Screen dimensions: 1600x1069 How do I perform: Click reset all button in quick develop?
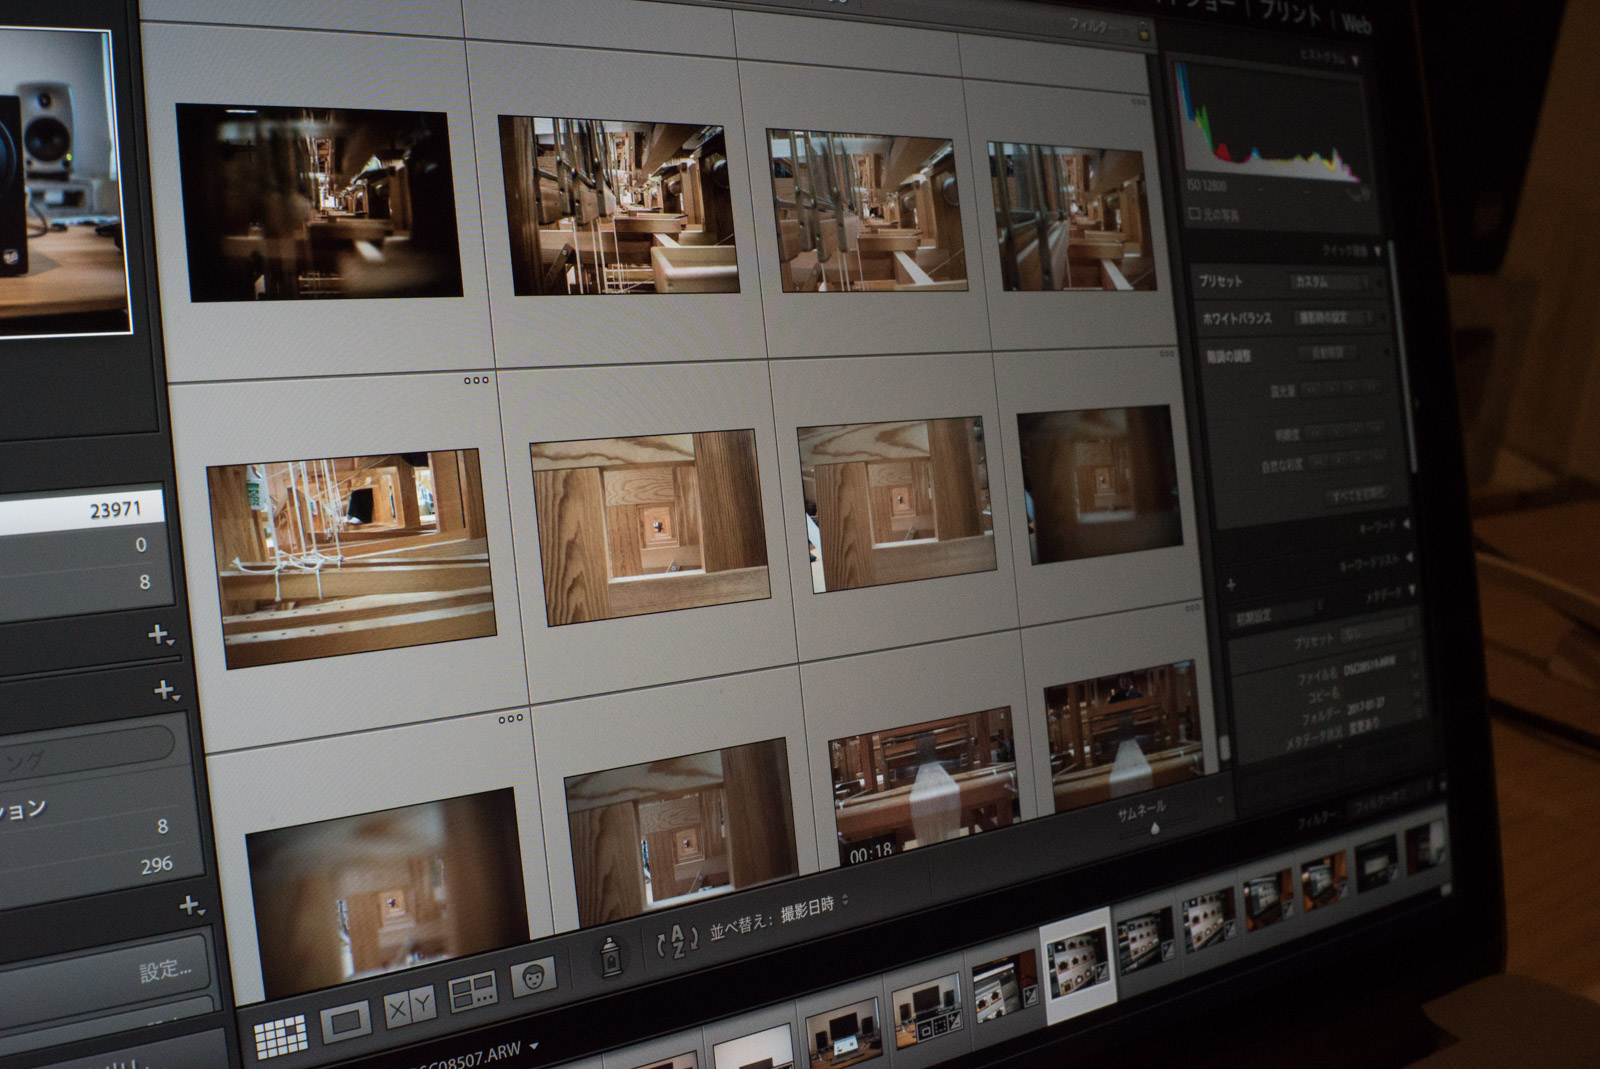click(x=1359, y=495)
